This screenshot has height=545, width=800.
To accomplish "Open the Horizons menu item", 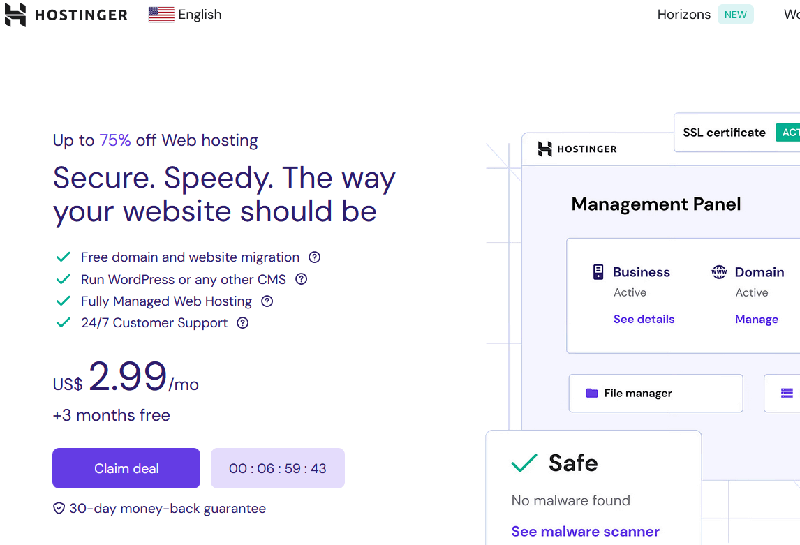I will pos(684,14).
